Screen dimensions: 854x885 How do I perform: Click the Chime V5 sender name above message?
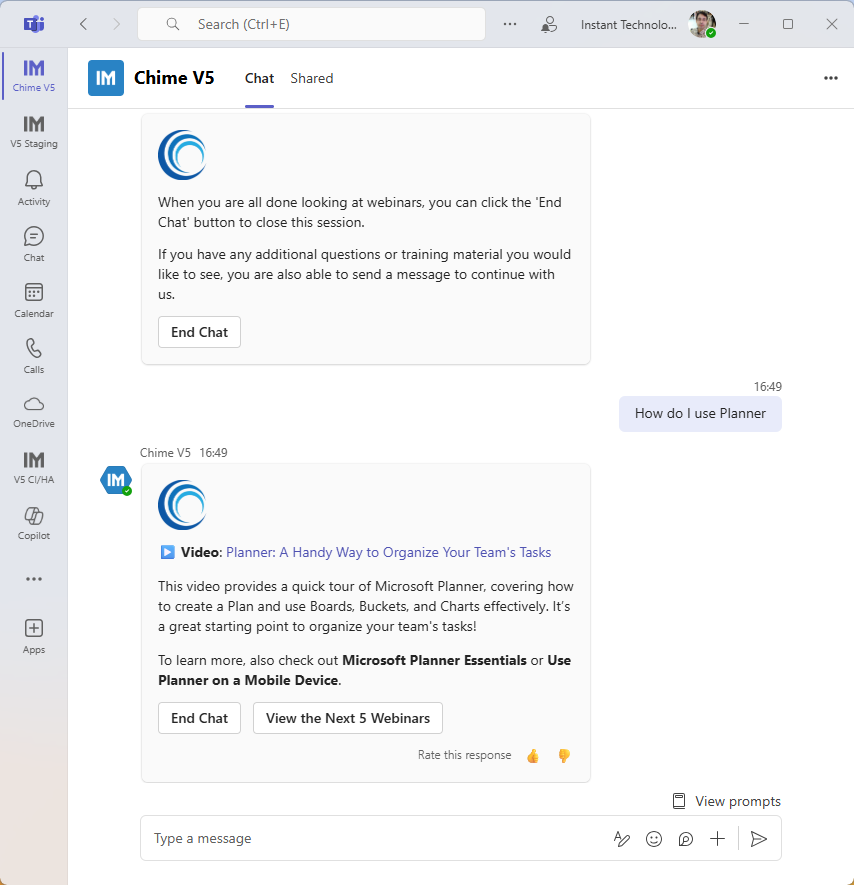(165, 453)
